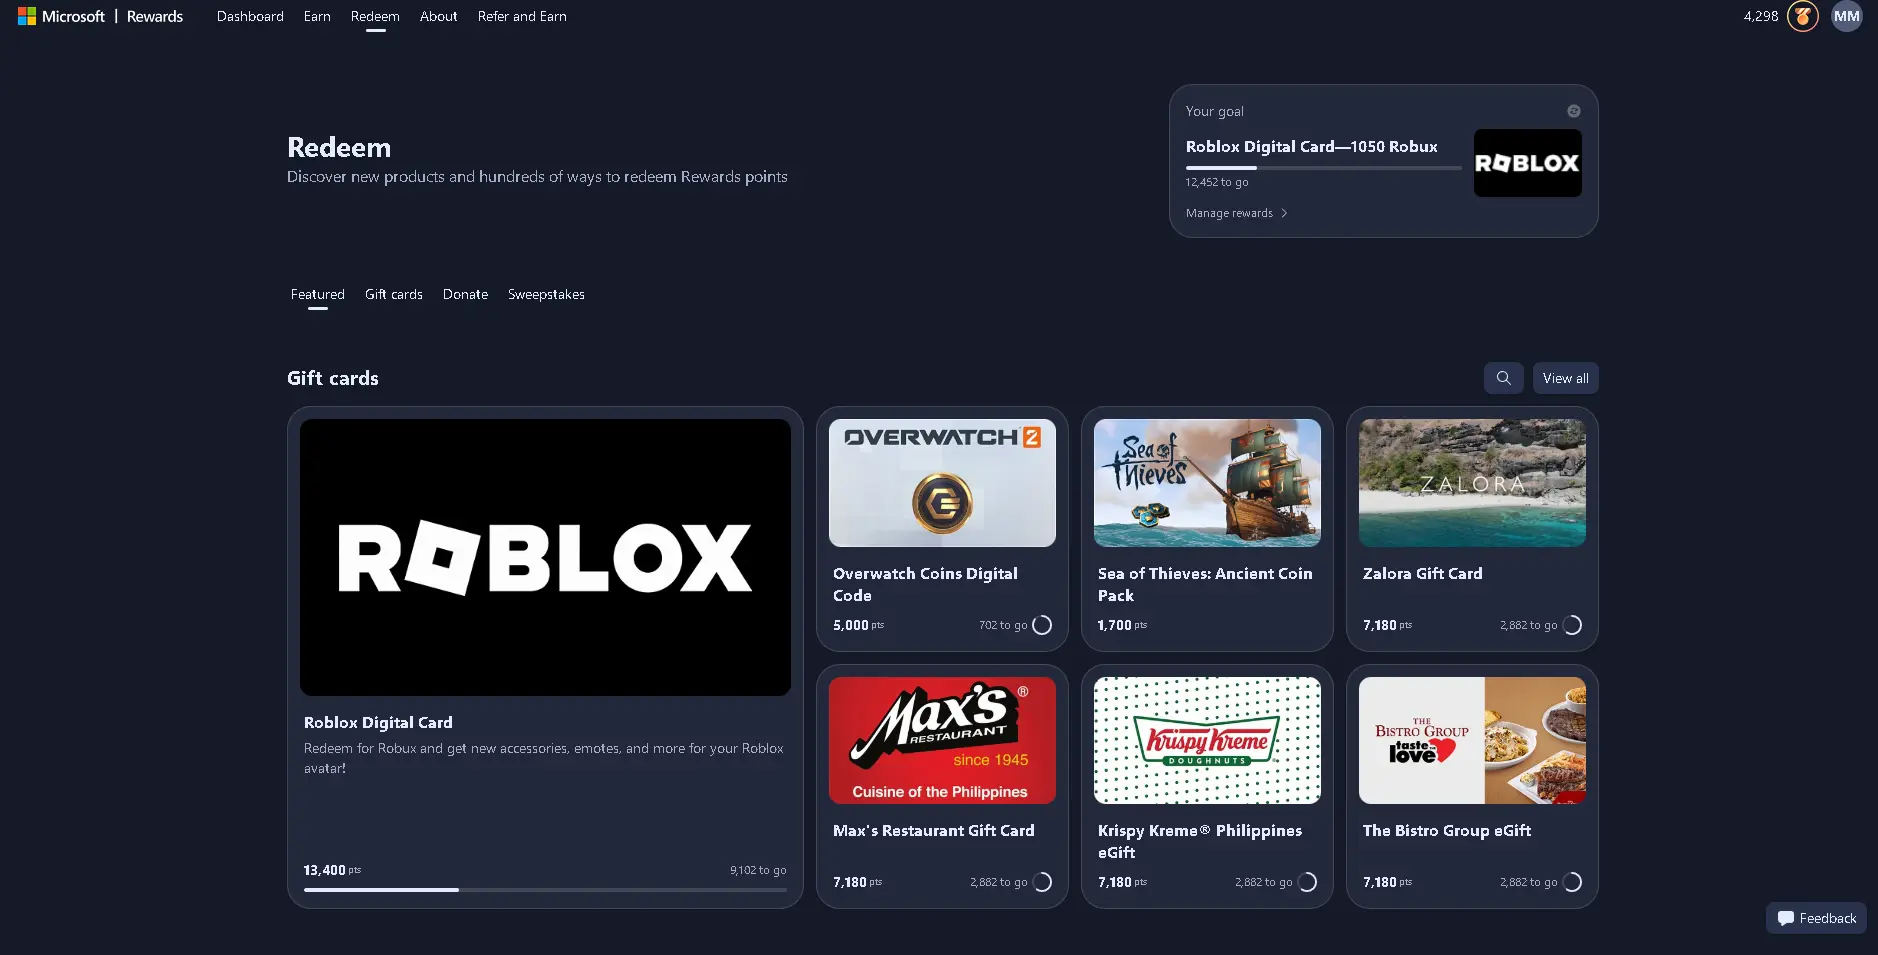Click the "702 to go" text on the Overwatch card
This screenshot has height=955, width=1878.
click(x=1003, y=625)
